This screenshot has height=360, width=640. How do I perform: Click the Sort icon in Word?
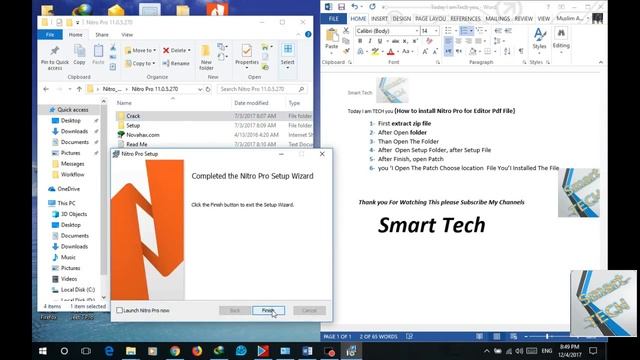click(x=507, y=51)
